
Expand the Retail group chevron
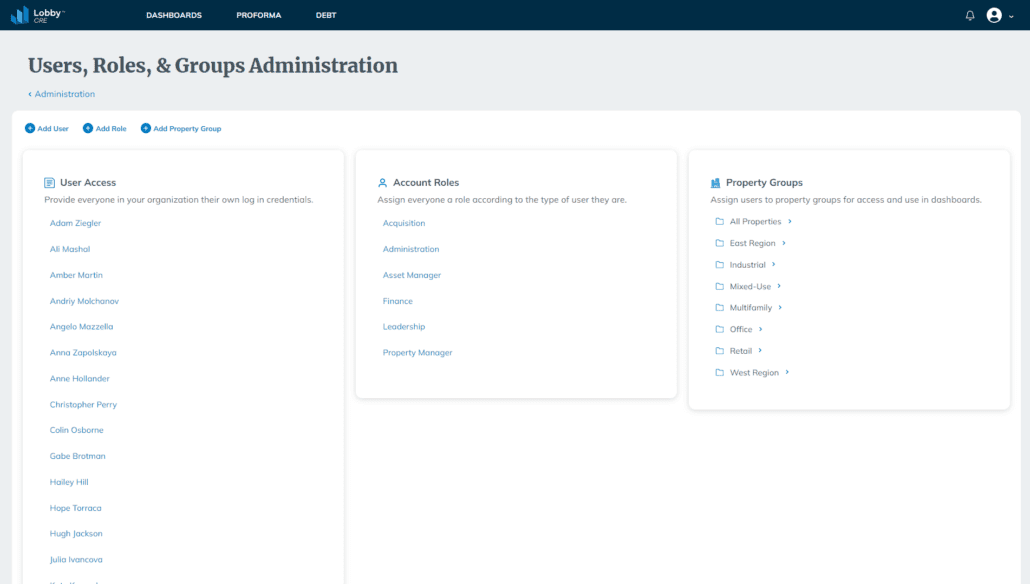(x=760, y=351)
